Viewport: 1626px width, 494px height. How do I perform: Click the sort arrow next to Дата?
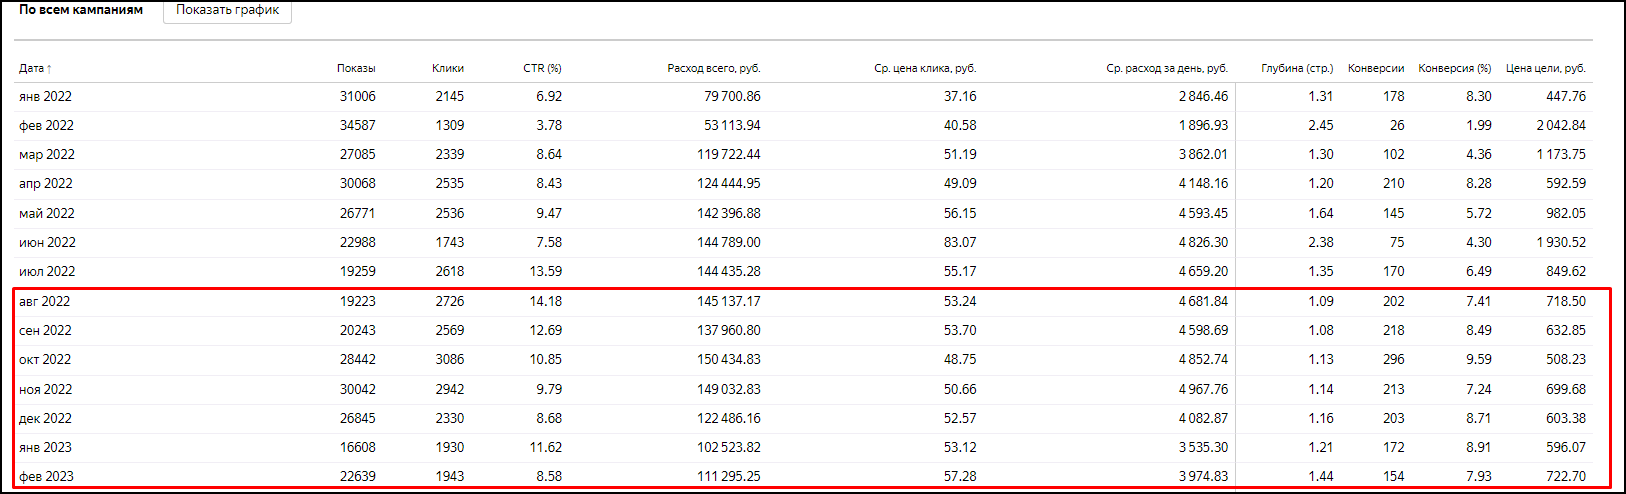pos(49,69)
